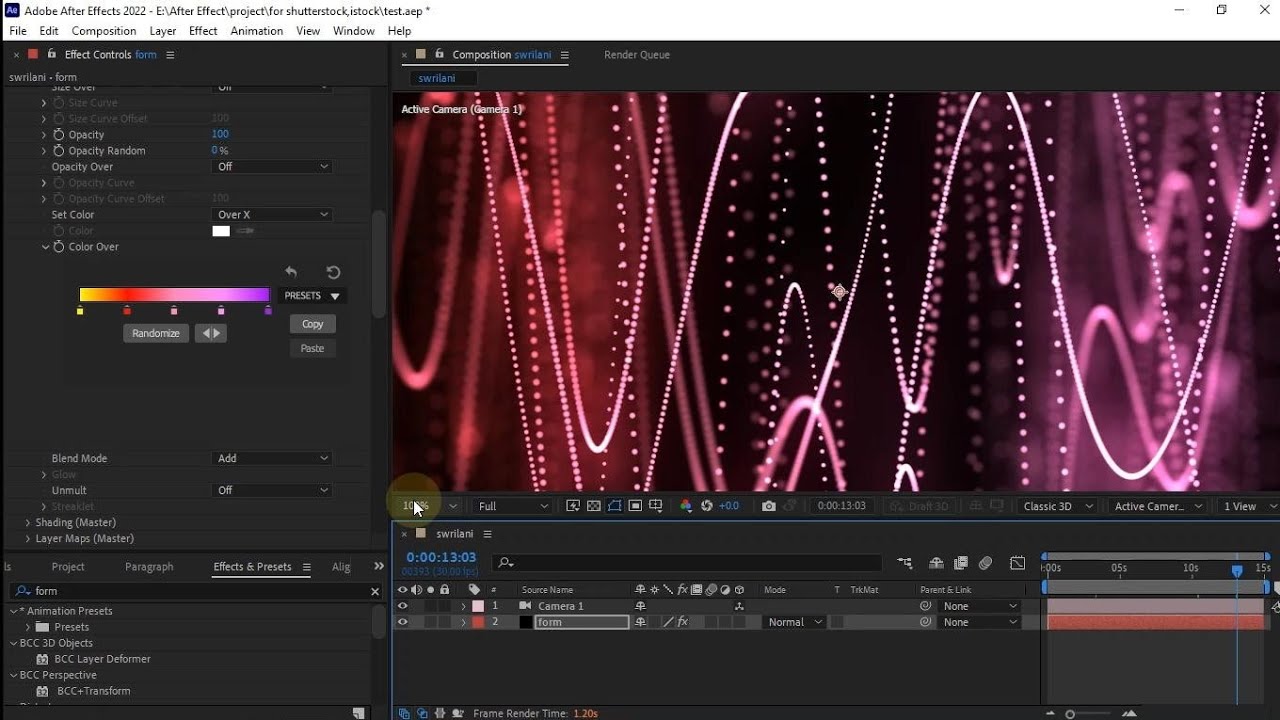The width and height of the screenshot is (1280, 720).
Task: Click the timeline layer search field
Action: [x=689, y=563]
